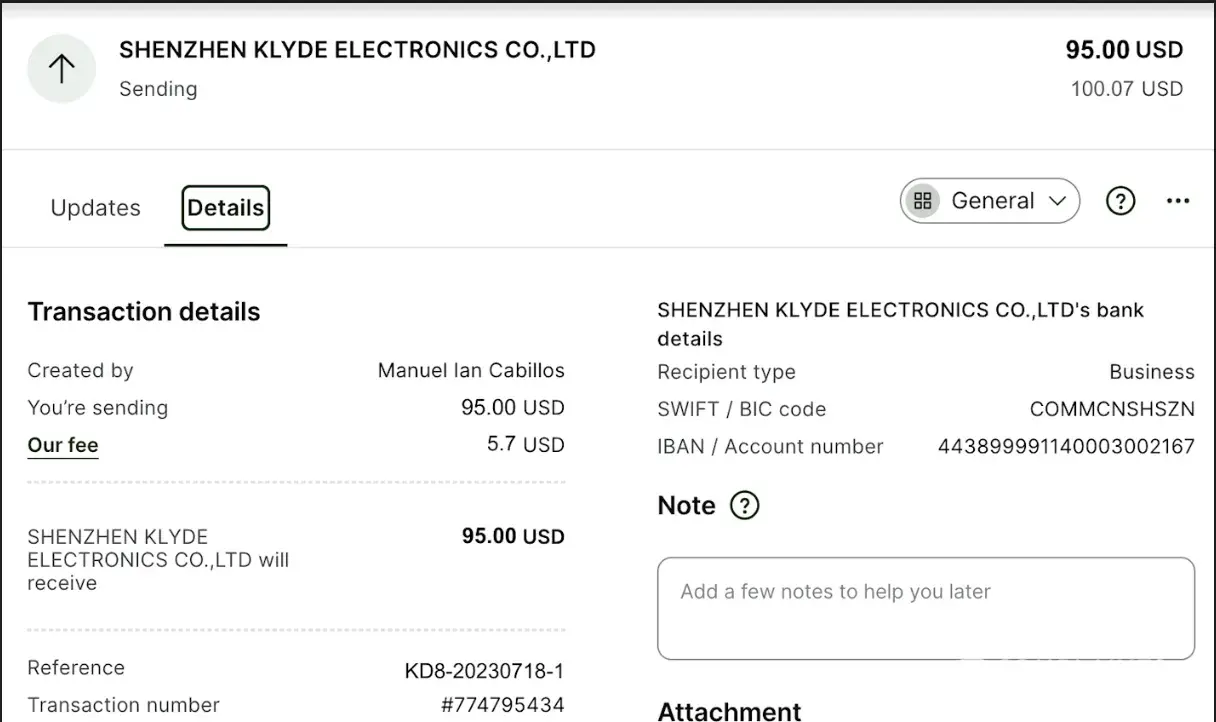Click the 100.07 USD total amount
The height and width of the screenshot is (722, 1216).
click(x=1126, y=89)
